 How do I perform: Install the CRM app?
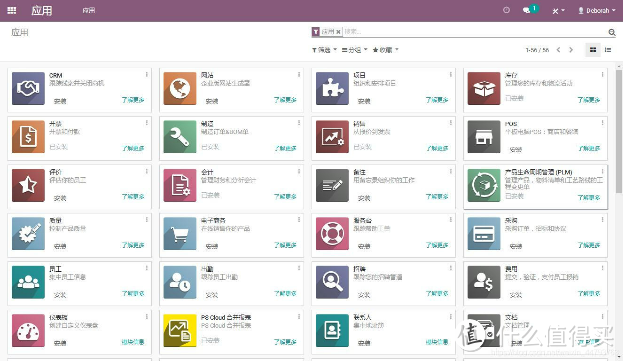click(60, 101)
